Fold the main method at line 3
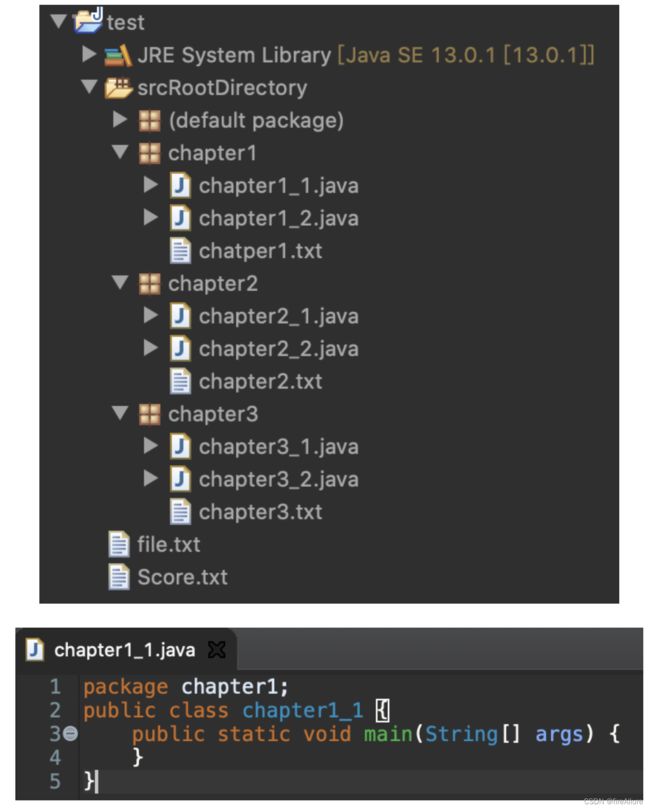Image resolution: width=650 pixels, height=809 pixels. point(71,733)
